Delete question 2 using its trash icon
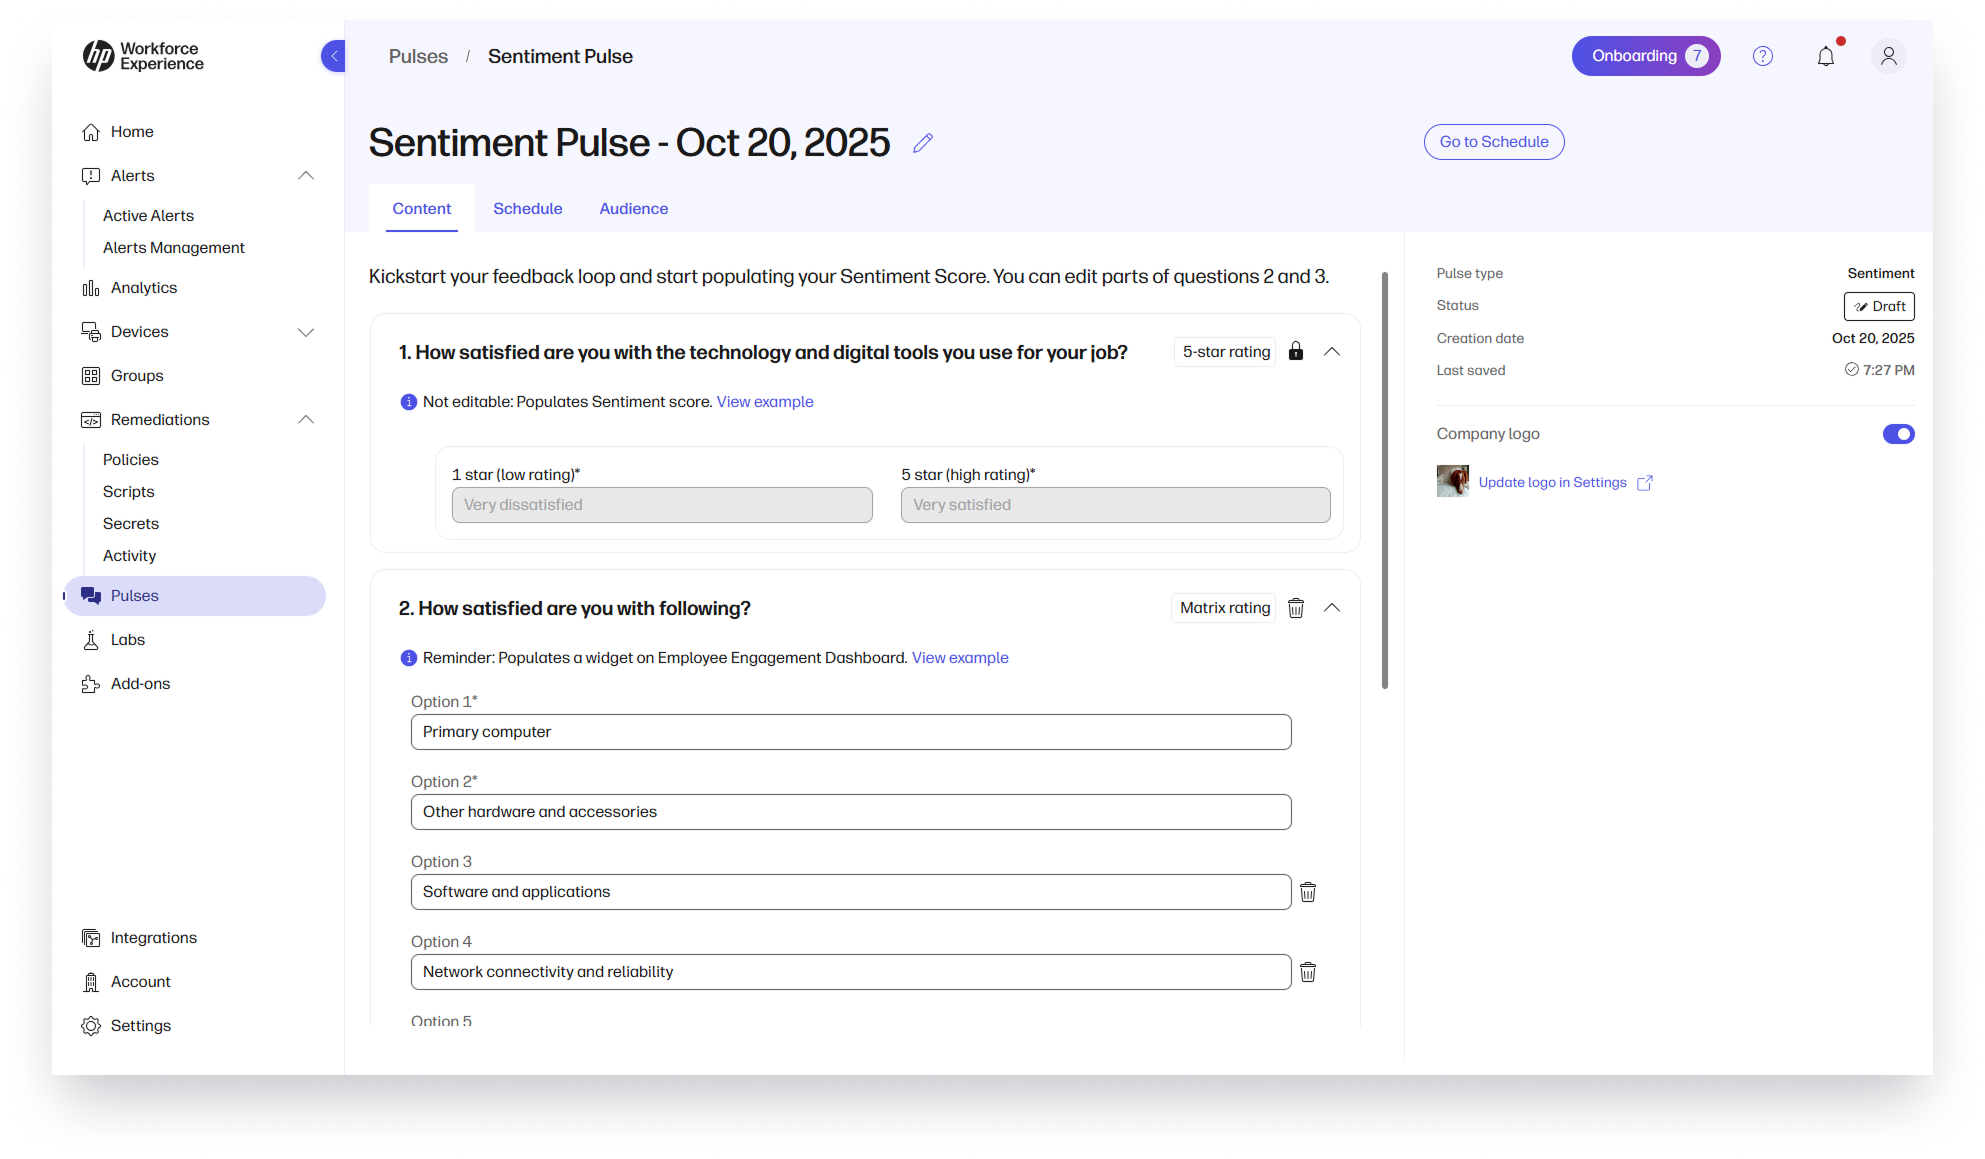This screenshot has width=1985, height=1159. click(1296, 607)
